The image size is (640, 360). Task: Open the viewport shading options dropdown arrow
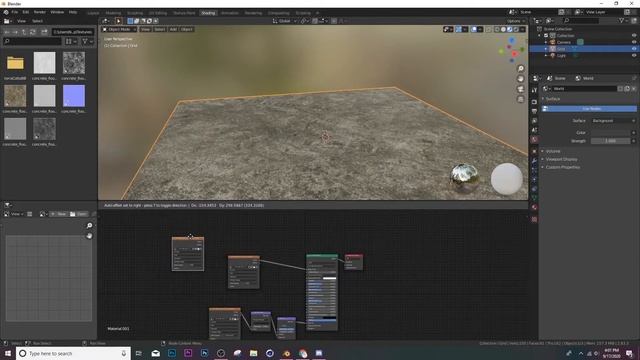coord(522,29)
